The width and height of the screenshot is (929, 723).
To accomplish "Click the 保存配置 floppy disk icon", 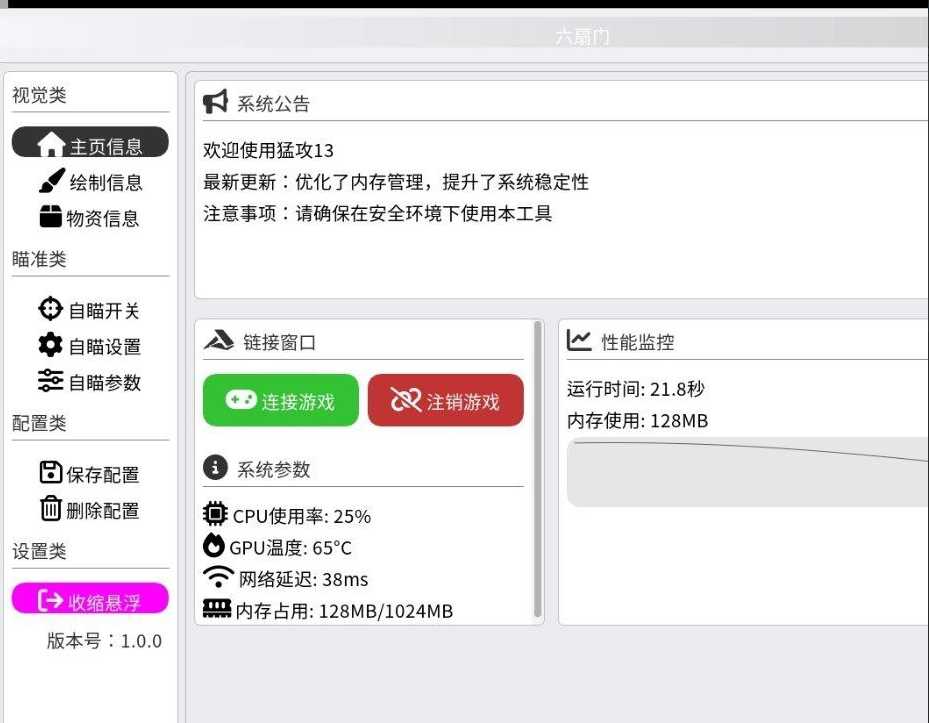I will pyautogui.click(x=51, y=473).
